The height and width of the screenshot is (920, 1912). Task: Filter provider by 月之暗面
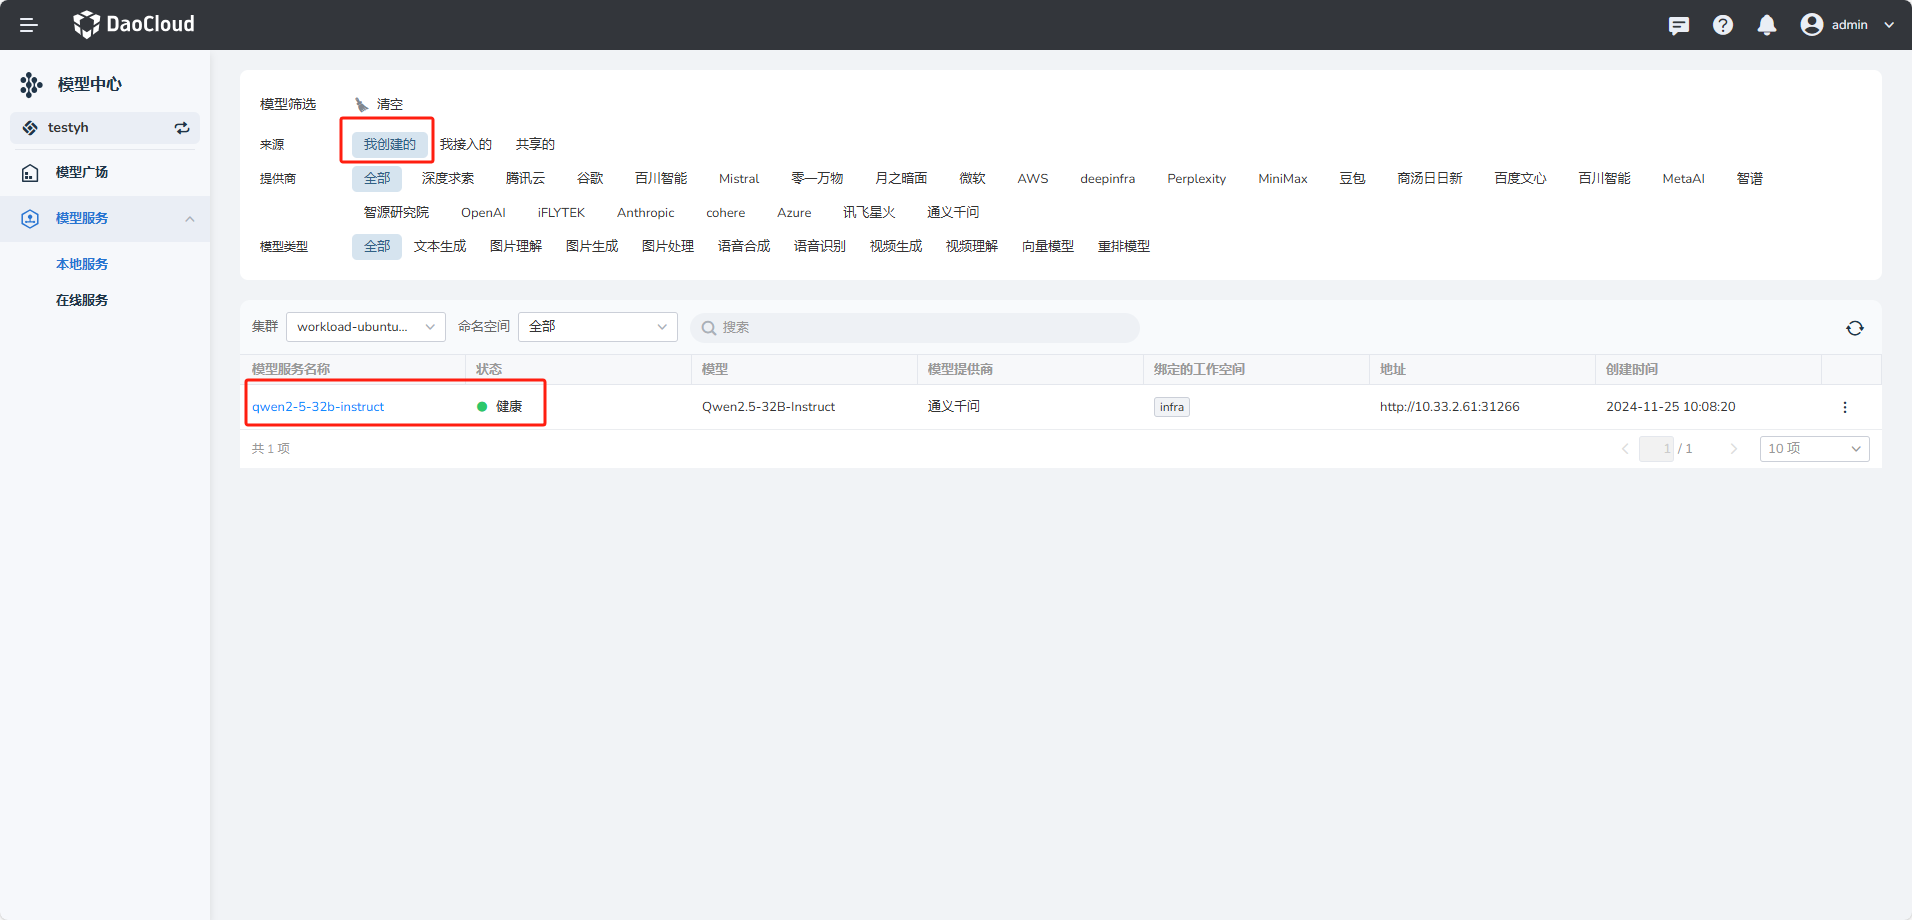tap(901, 179)
